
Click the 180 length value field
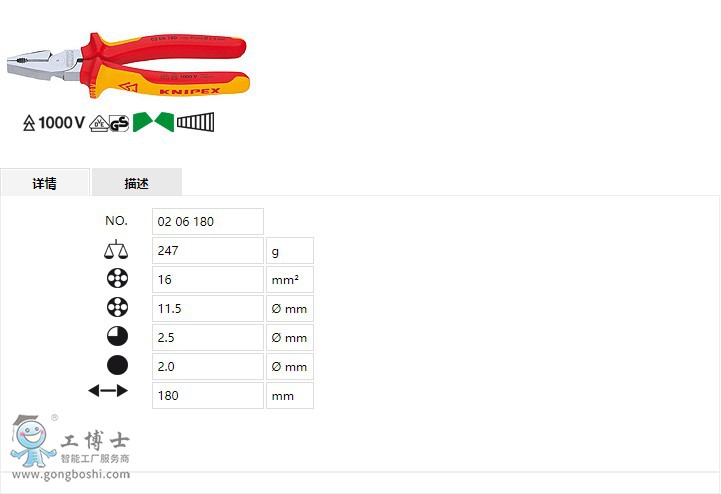tap(208, 395)
